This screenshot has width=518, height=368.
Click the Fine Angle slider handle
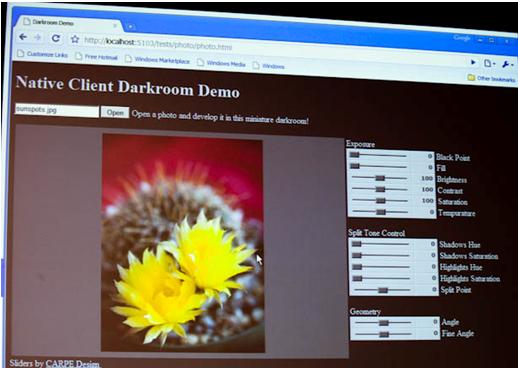[x=384, y=334]
